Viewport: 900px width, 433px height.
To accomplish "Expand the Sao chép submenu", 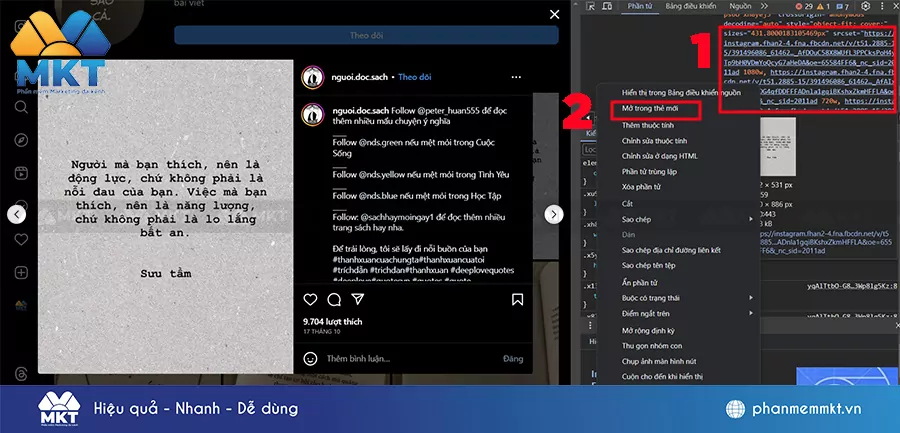I will (x=678, y=219).
